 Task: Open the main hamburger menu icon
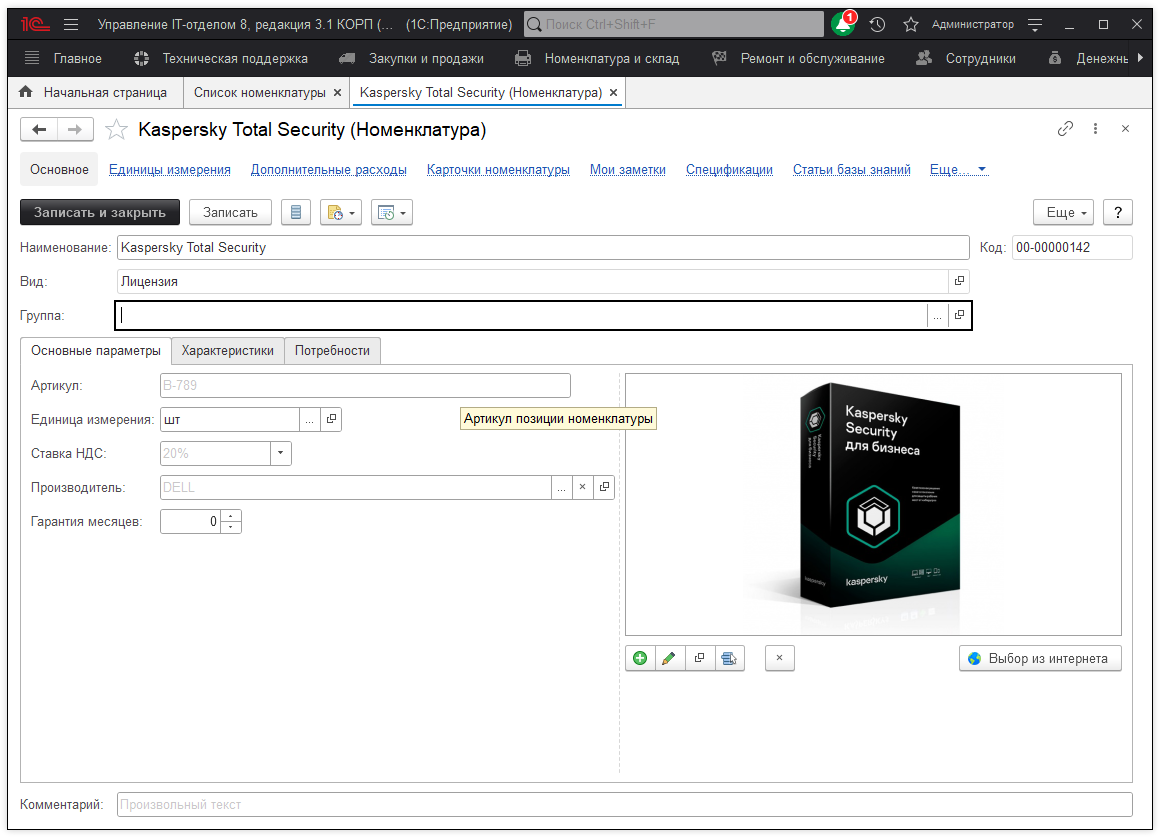click(x=71, y=24)
